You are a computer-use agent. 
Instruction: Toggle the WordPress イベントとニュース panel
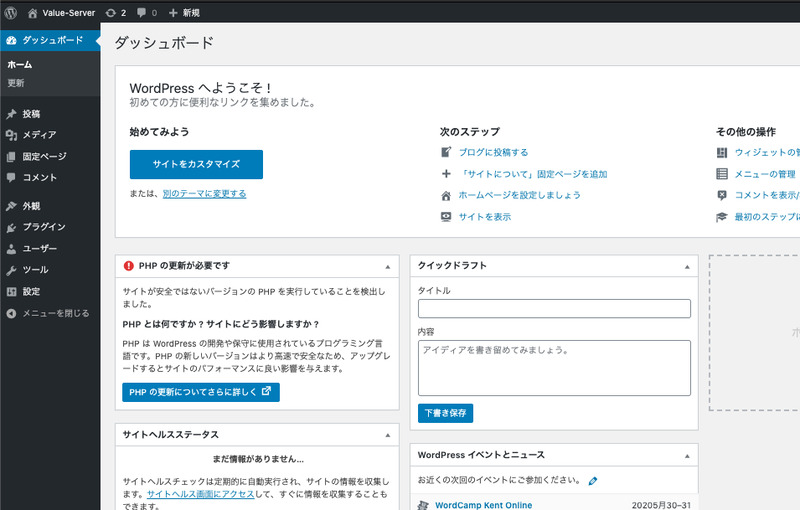coord(685,456)
